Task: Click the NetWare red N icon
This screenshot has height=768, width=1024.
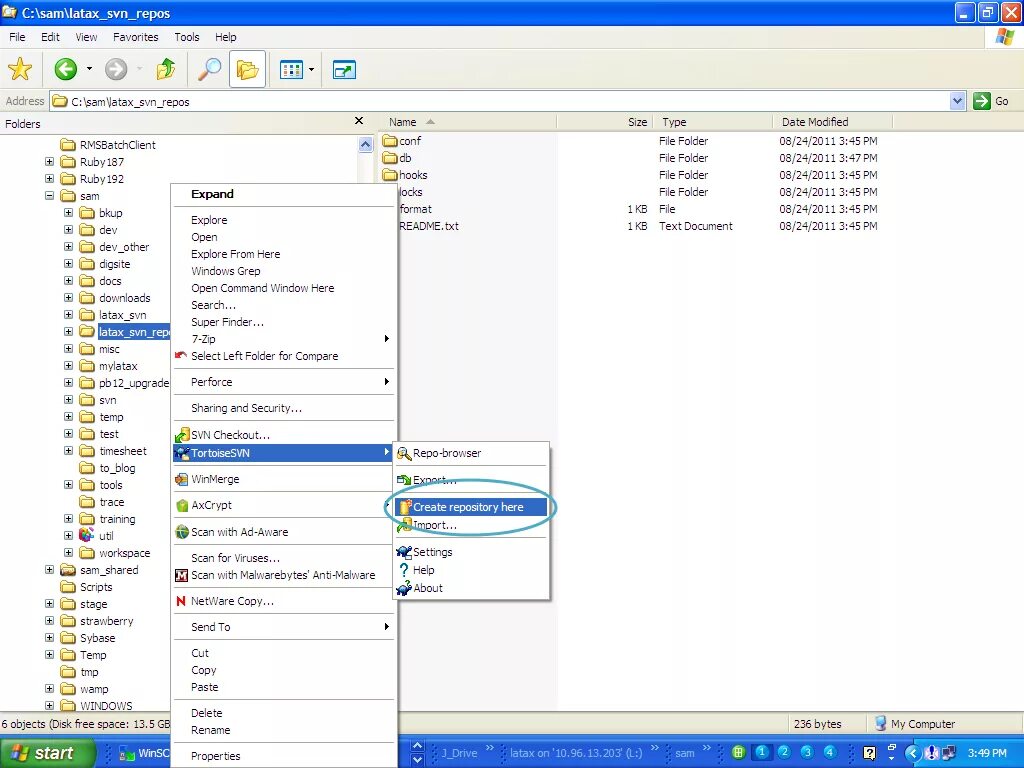Action: tap(181, 601)
